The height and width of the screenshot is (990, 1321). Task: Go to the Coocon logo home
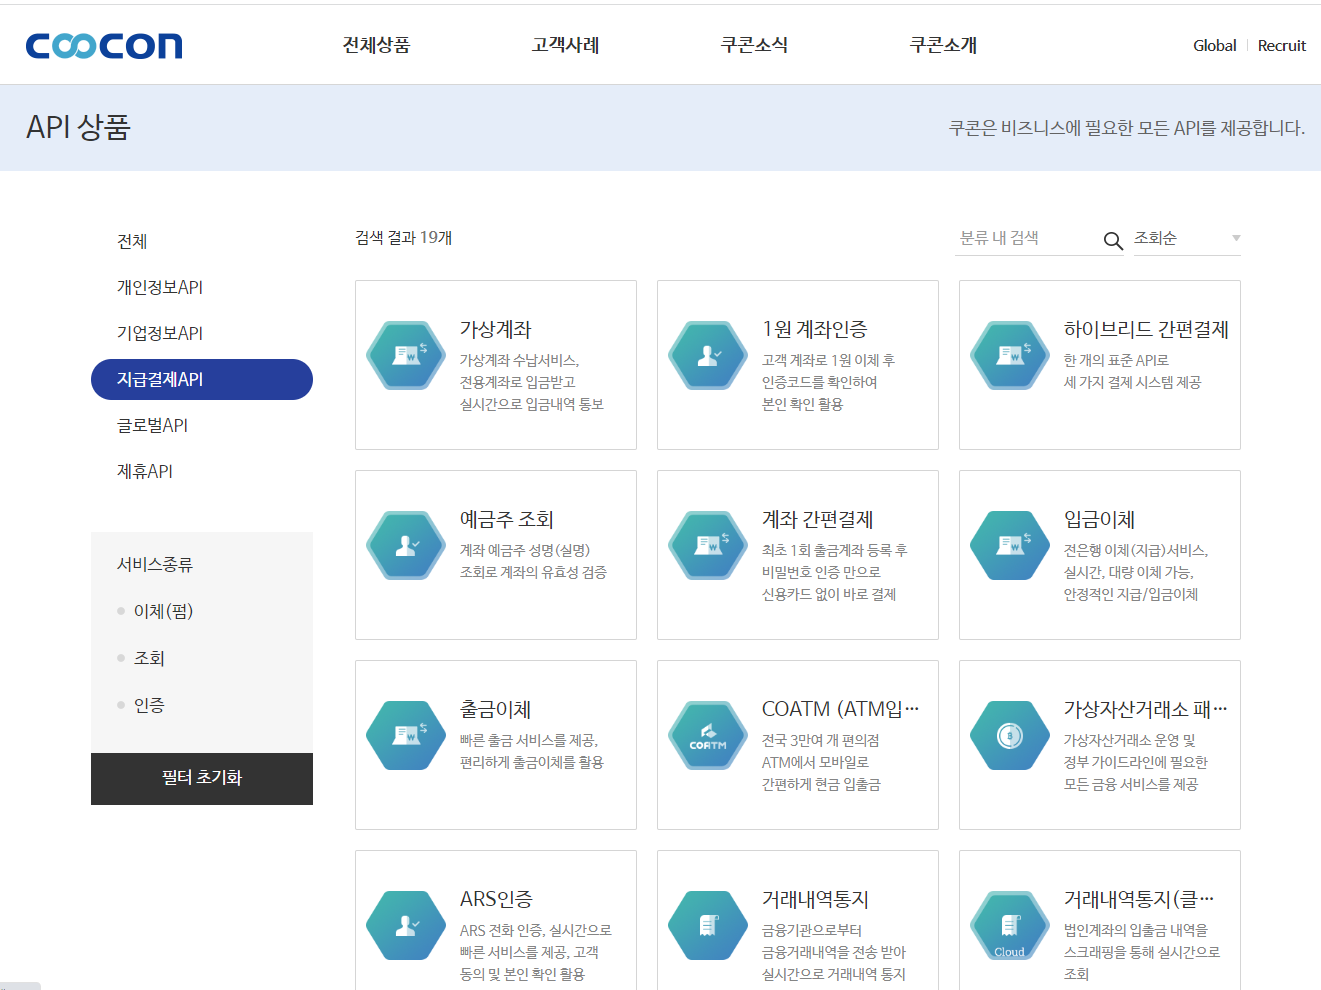point(104,45)
